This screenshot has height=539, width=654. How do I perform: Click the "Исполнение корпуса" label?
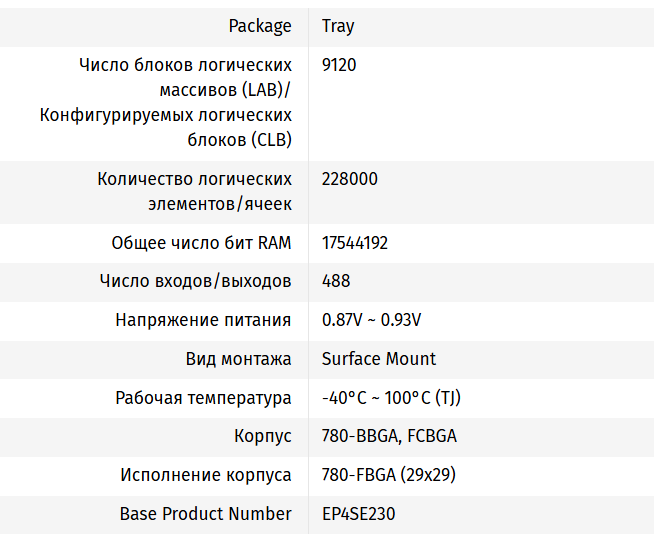pyautogui.click(x=206, y=475)
